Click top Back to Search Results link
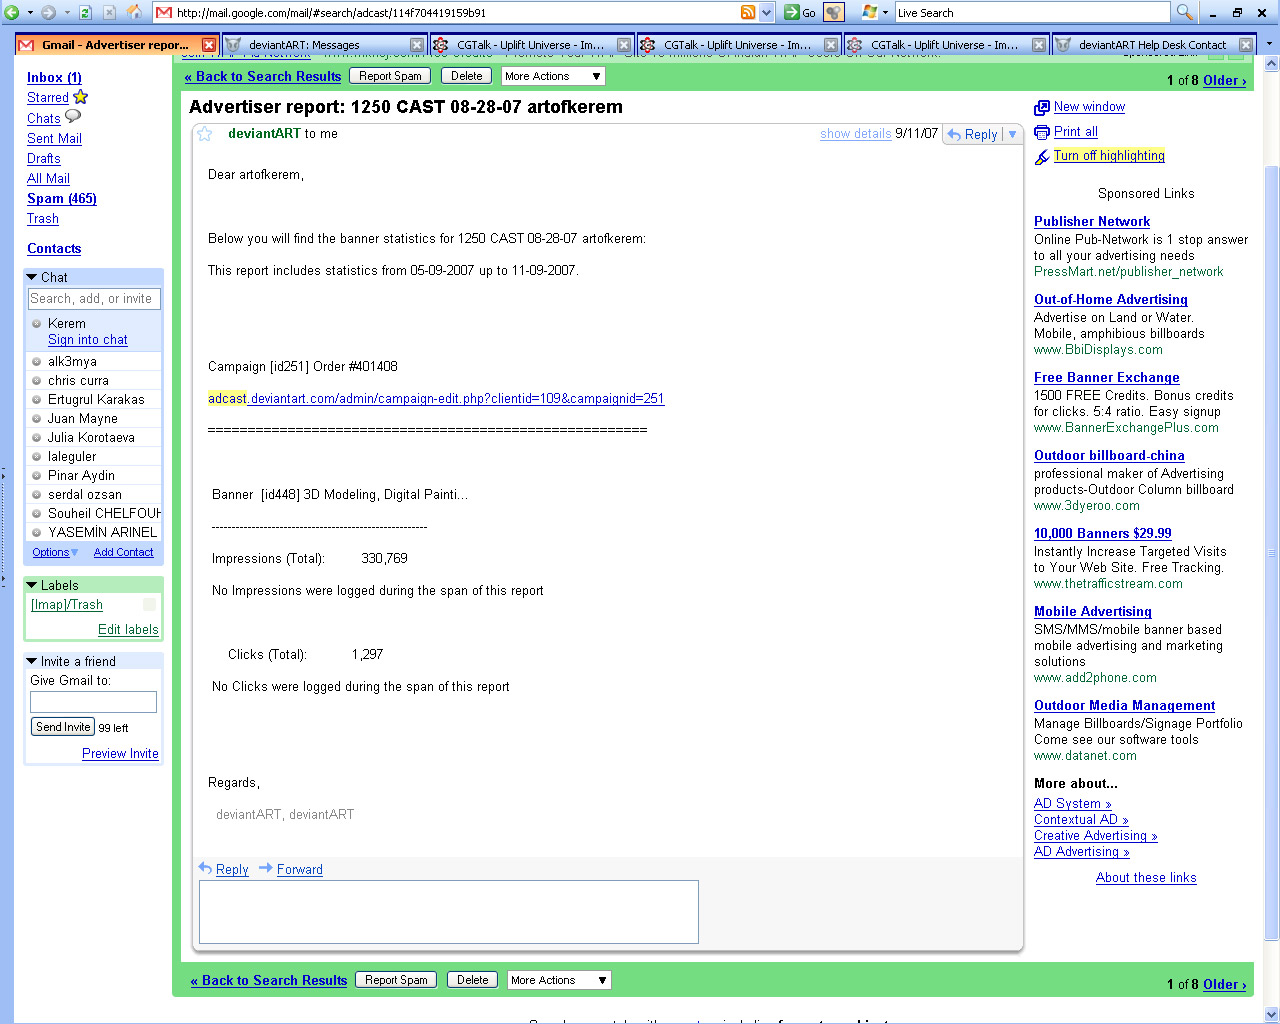The image size is (1280, 1024). [263, 76]
